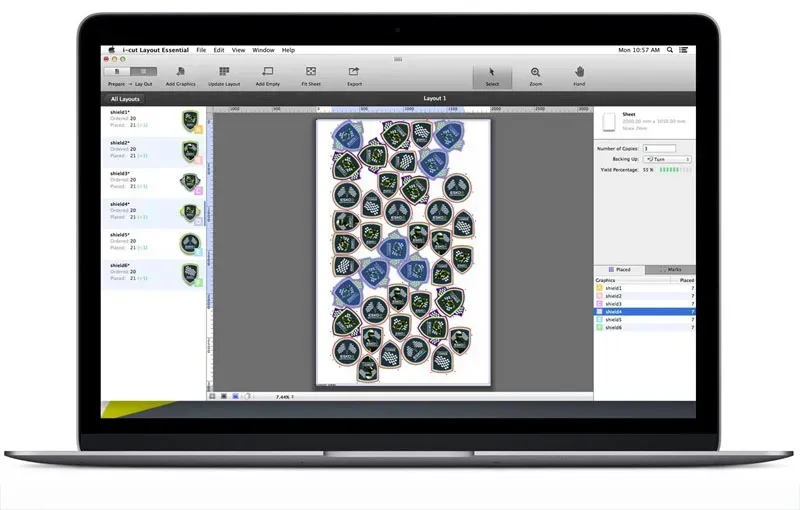Open the File menu
Image resolution: width=800 pixels, height=510 pixels.
(x=201, y=49)
